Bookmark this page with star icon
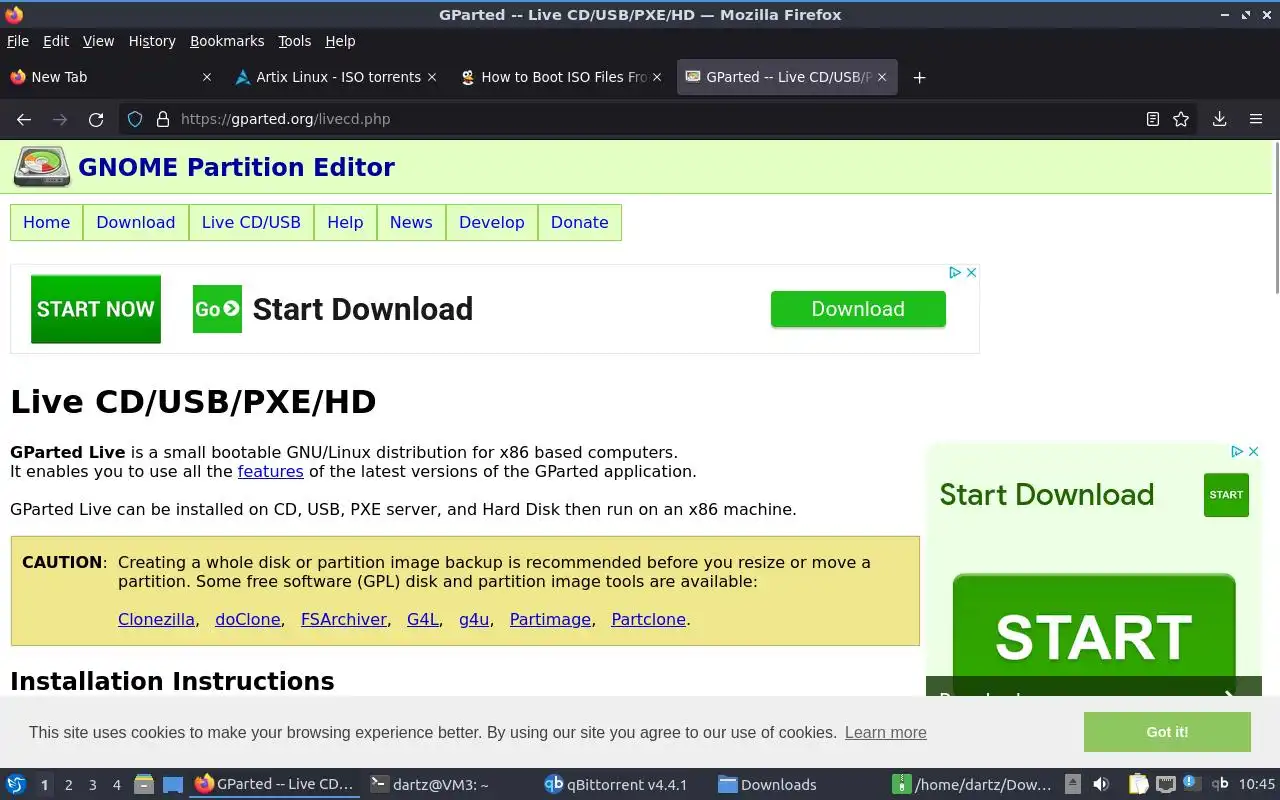This screenshot has height=800, width=1280. (1181, 119)
